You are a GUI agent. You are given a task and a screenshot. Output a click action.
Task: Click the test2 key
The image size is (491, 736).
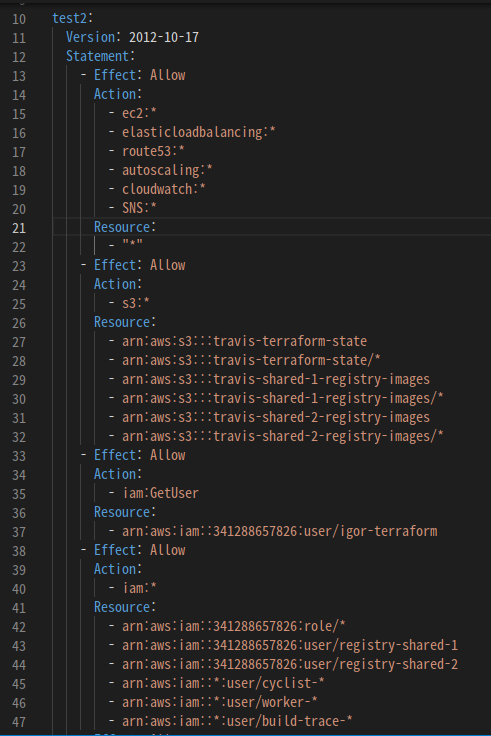[x=69, y=18]
